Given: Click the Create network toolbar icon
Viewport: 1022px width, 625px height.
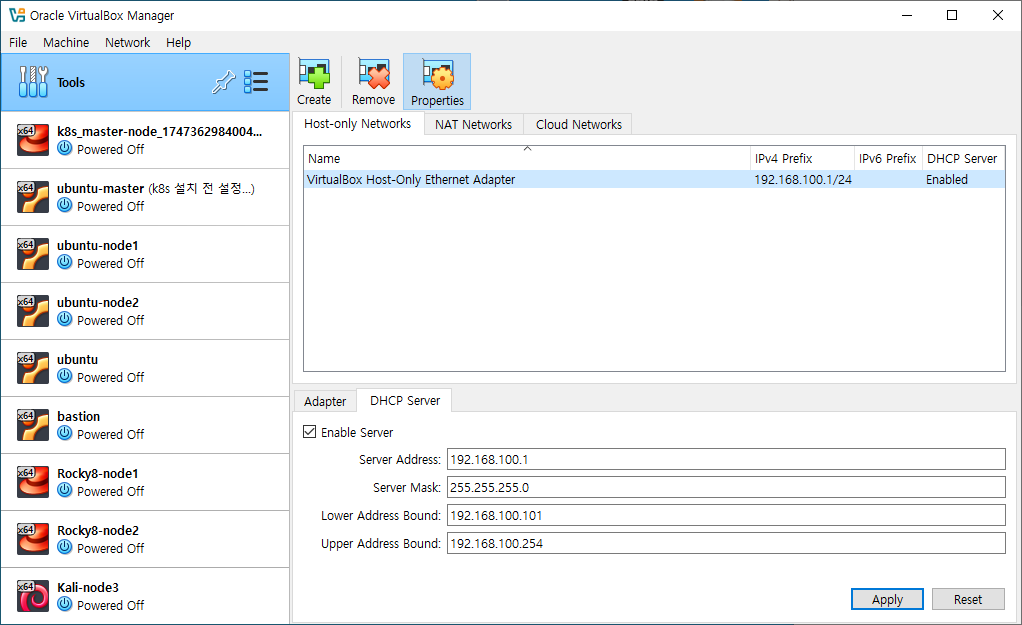Looking at the screenshot, I should 314,74.
